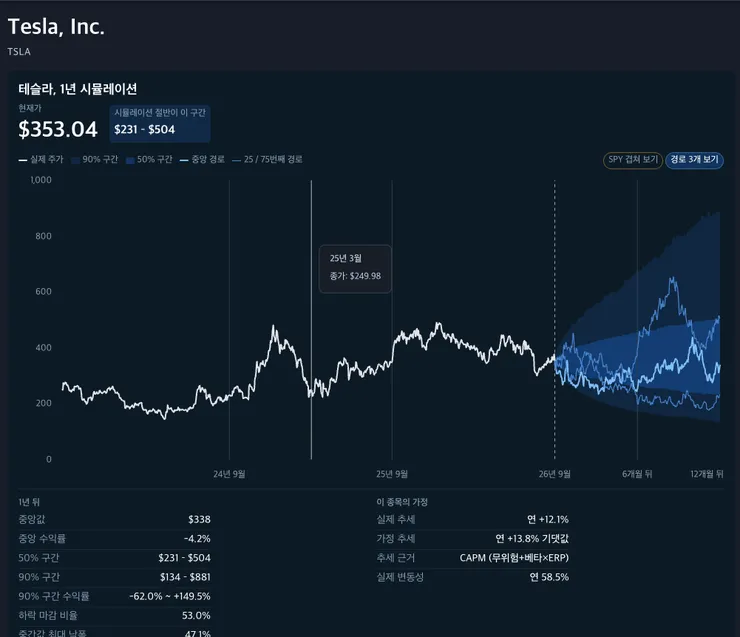Click the 실제 변동성 연 58.5% value

coord(549,577)
